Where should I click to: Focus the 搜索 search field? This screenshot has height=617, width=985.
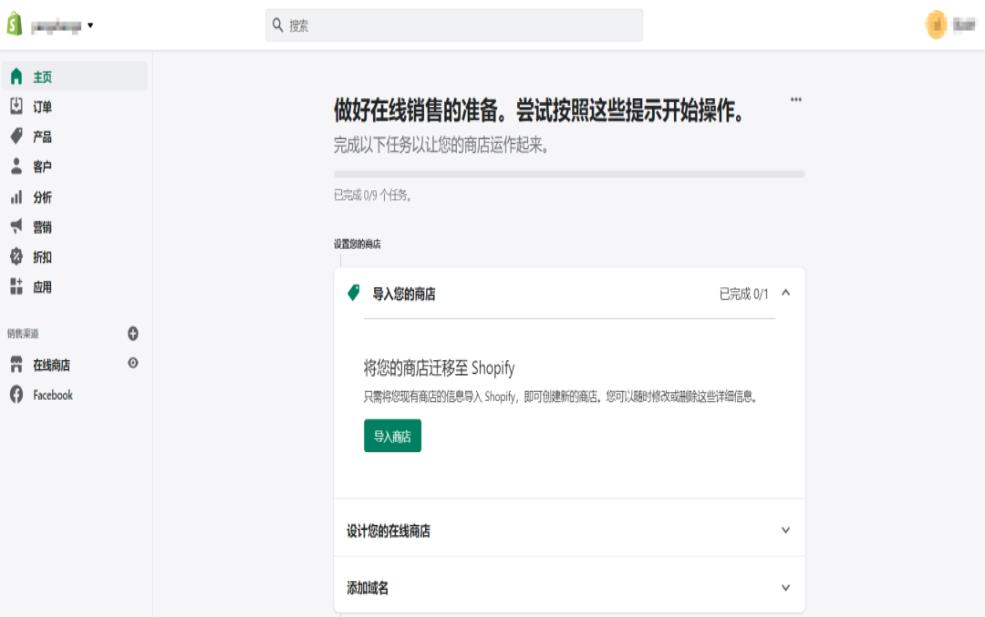tap(454, 25)
